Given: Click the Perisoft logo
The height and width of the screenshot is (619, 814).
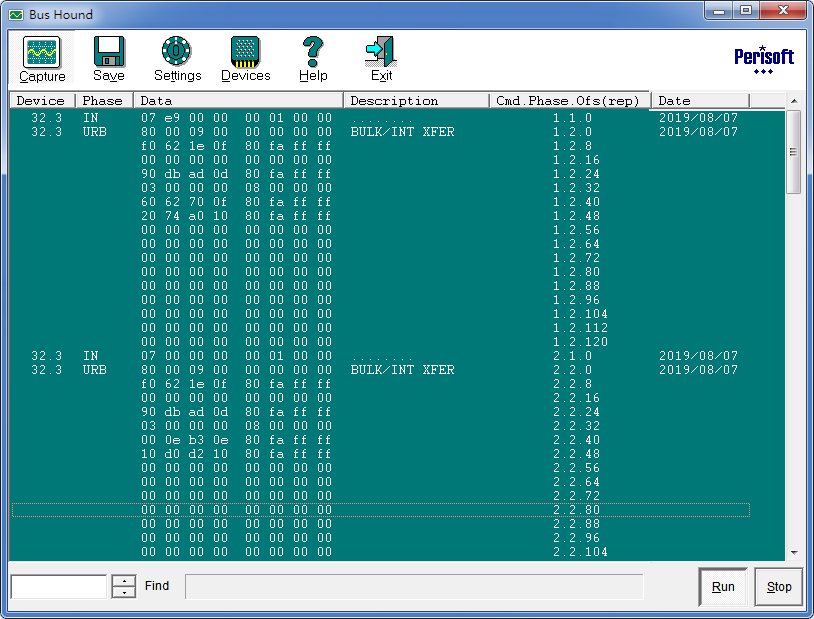Looking at the screenshot, I should click(763, 58).
